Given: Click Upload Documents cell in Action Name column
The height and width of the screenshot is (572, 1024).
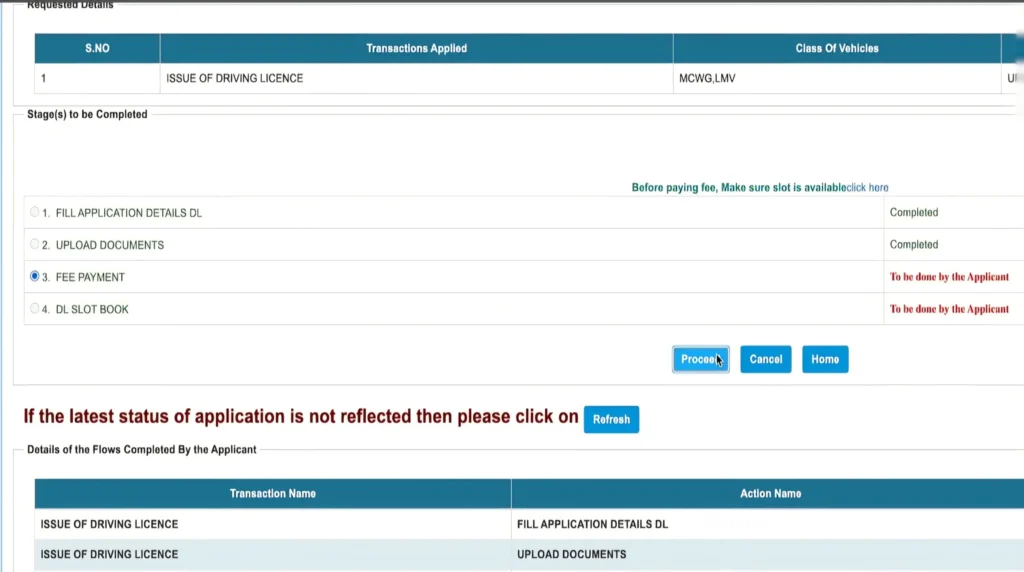Looking at the screenshot, I should 571,554.
